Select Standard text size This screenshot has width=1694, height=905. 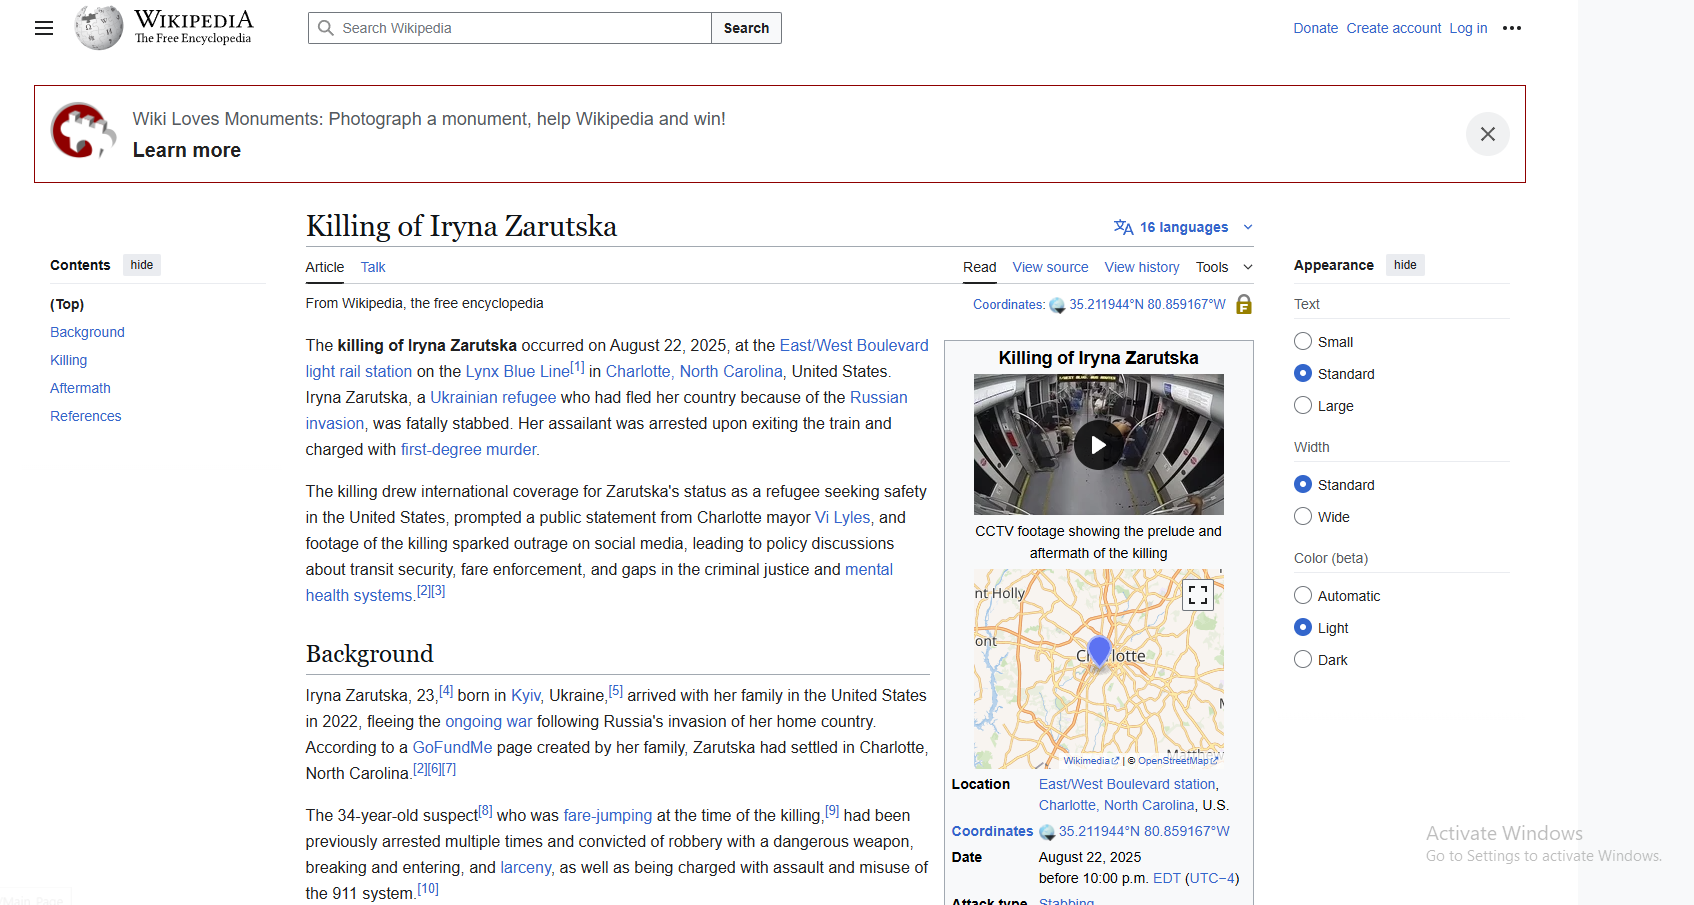(1303, 373)
